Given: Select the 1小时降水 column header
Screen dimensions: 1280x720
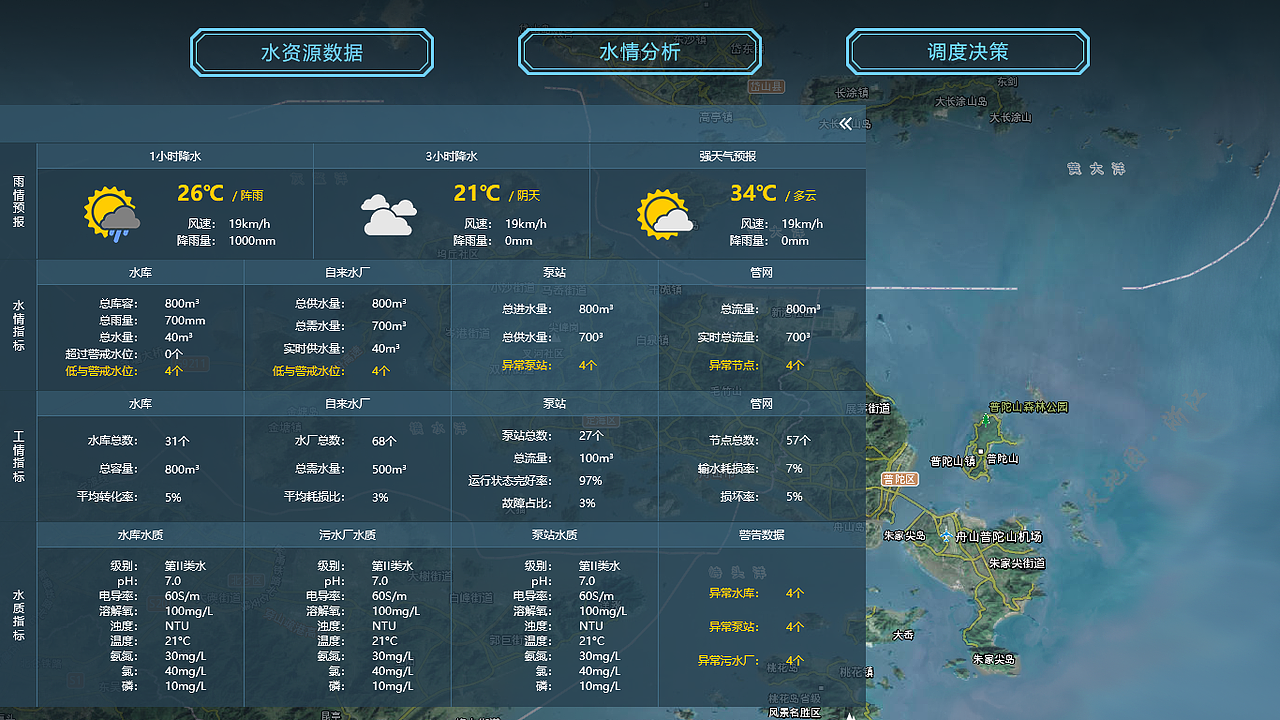Looking at the screenshot, I should tap(175, 156).
